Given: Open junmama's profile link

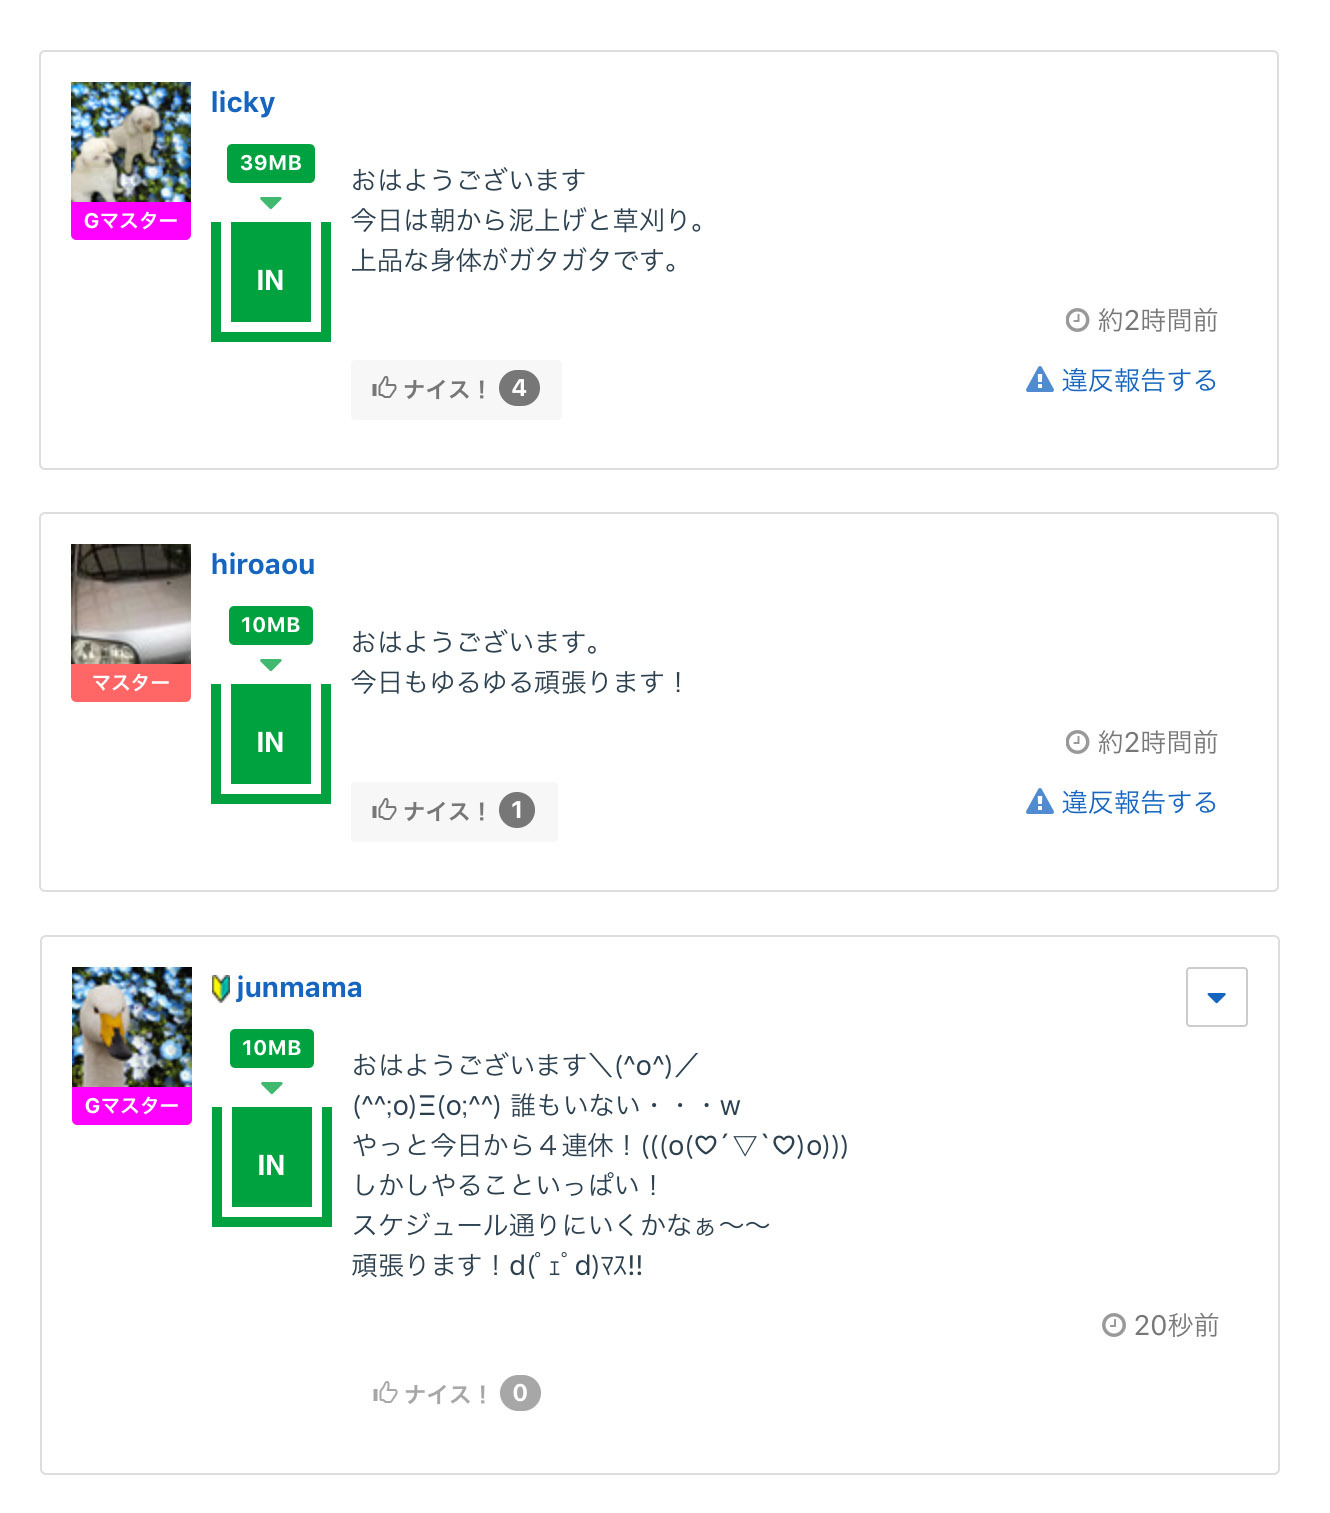Looking at the screenshot, I should (x=299, y=988).
